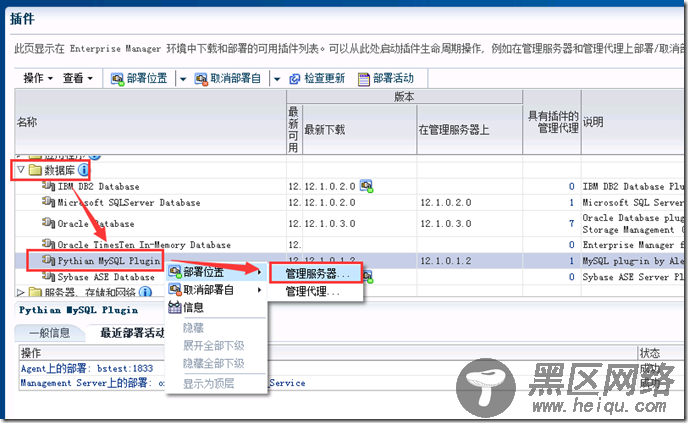This screenshot has height=423, width=688.
Task: Click the 最新下载 column header
Action: (x=359, y=129)
